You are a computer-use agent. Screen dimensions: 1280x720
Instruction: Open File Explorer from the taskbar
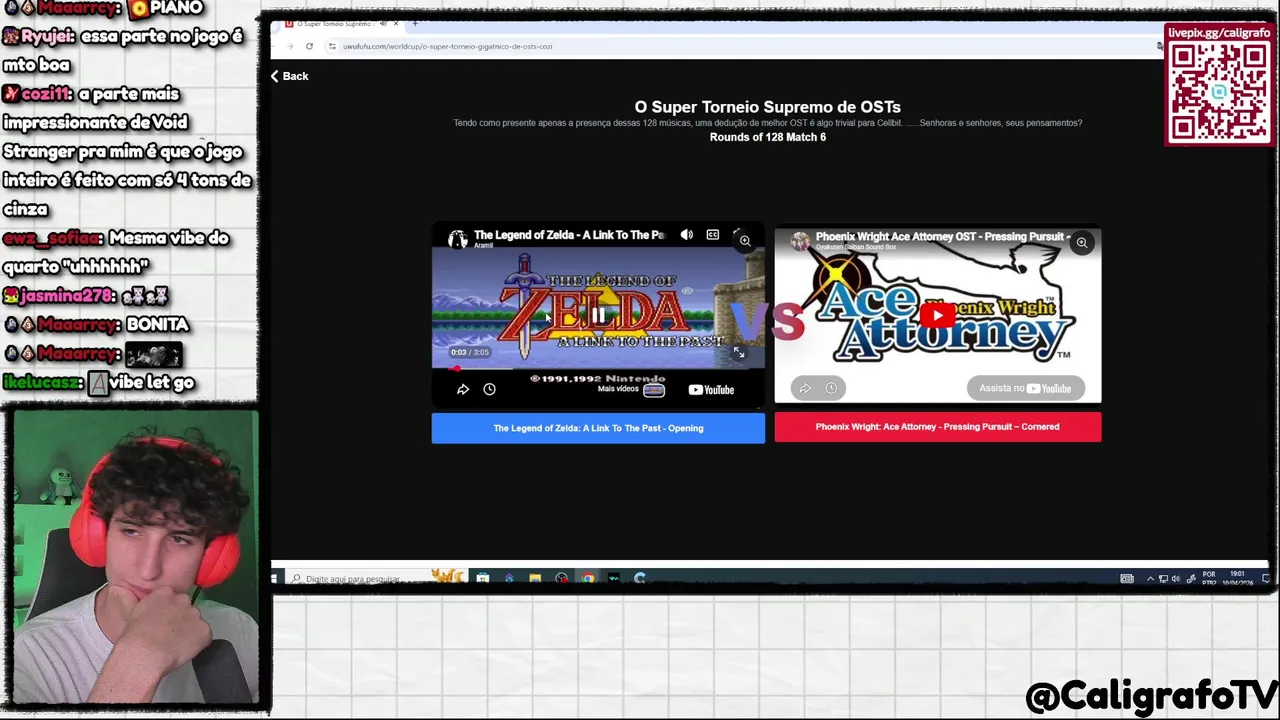click(535, 578)
